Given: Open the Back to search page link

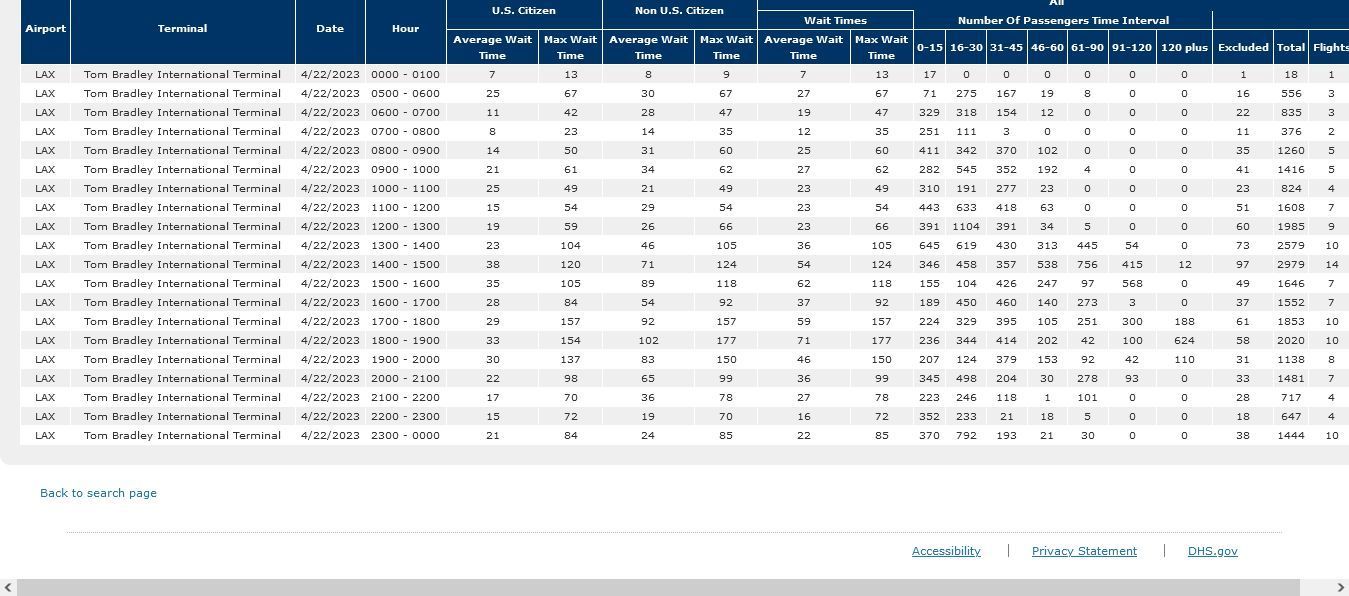Looking at the screenshot, I should (98, 493).
